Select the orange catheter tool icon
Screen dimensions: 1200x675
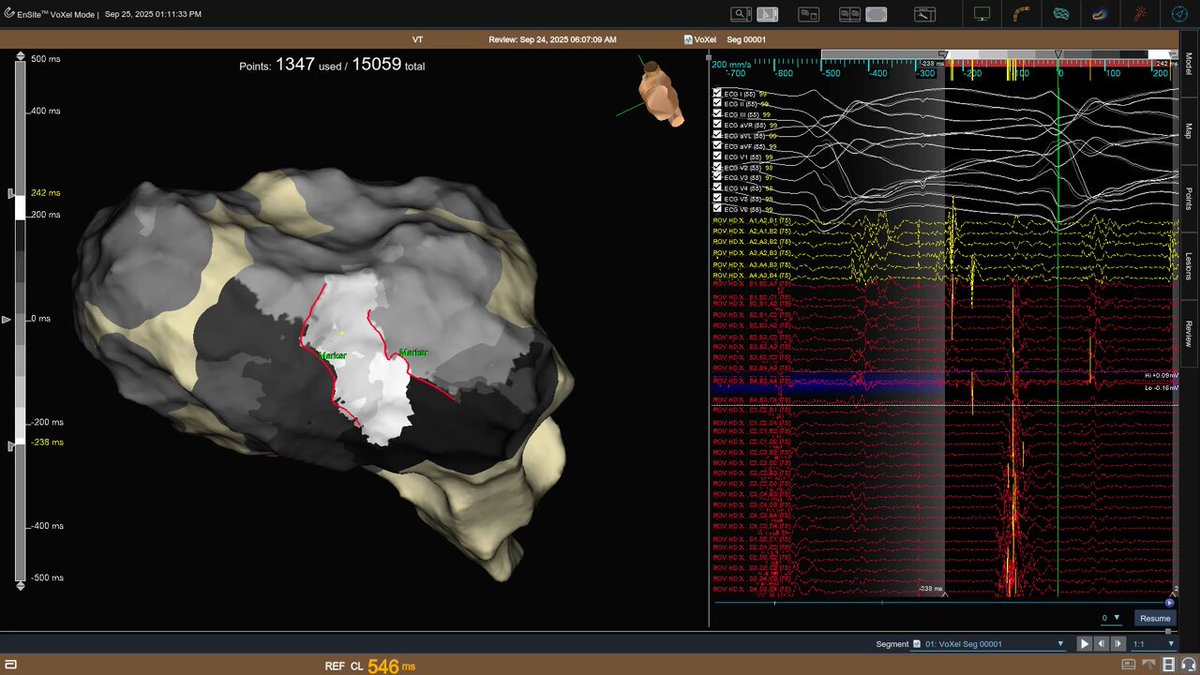point(1021,14)
